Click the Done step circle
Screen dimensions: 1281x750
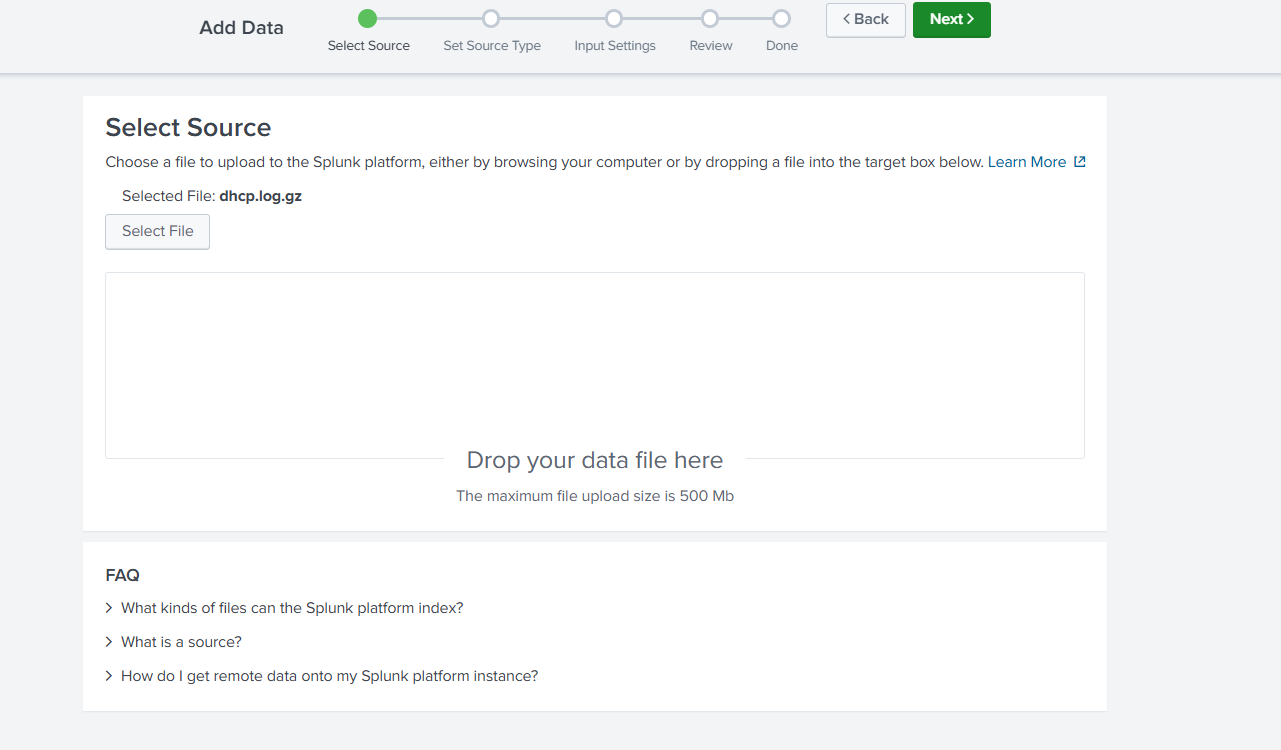click(782, 18)
